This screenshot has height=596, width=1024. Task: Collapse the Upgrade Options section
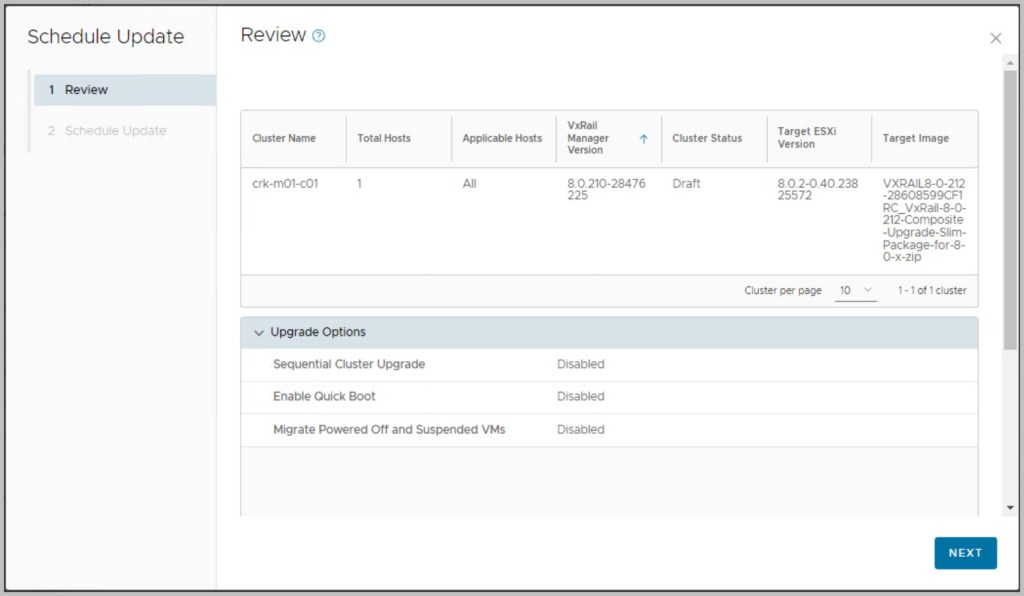point(260,332)
